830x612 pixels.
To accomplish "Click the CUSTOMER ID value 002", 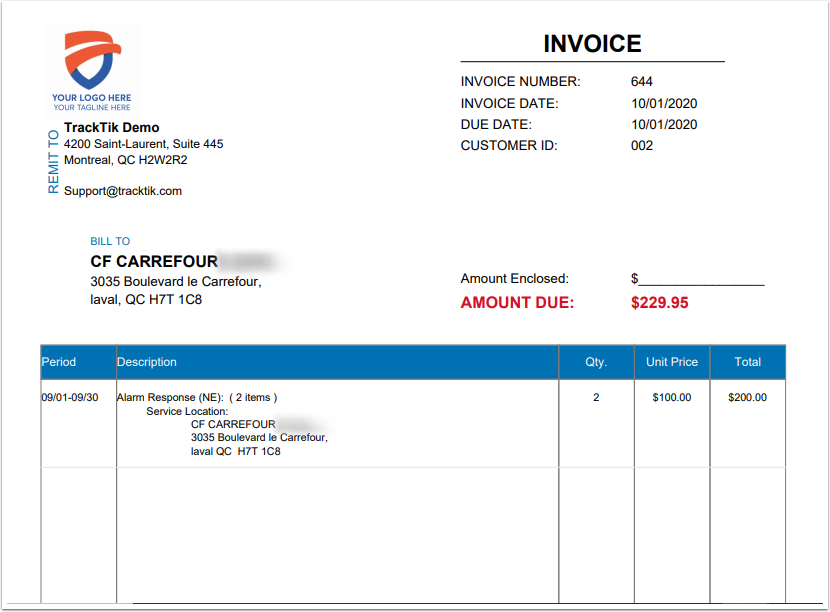I will [642, 146].
